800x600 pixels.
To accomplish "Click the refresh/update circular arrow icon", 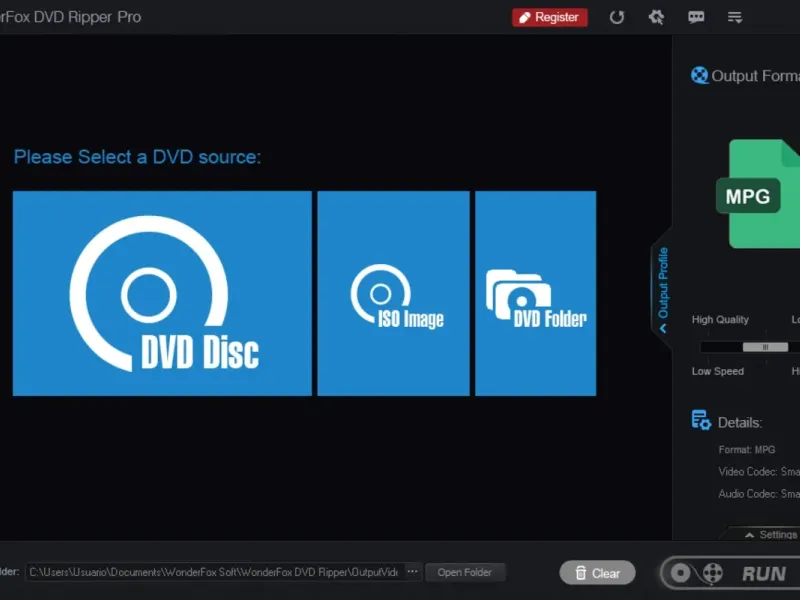I will point(617,17).
